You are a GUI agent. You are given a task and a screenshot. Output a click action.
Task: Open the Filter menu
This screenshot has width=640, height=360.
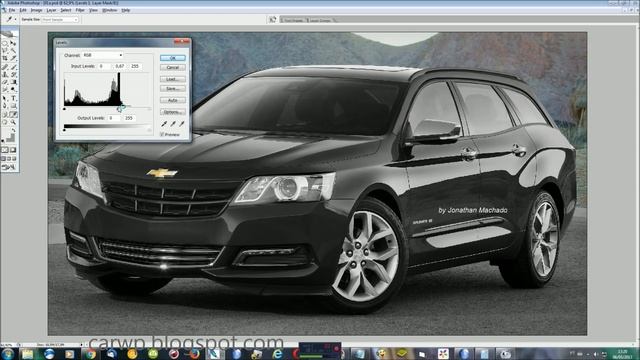(80, 10)
